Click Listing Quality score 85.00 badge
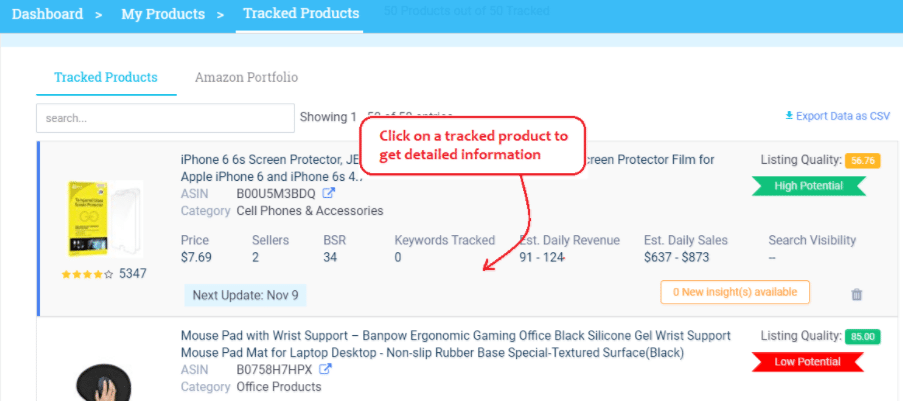This screenshot has width=903, height=401. [863, 336]
